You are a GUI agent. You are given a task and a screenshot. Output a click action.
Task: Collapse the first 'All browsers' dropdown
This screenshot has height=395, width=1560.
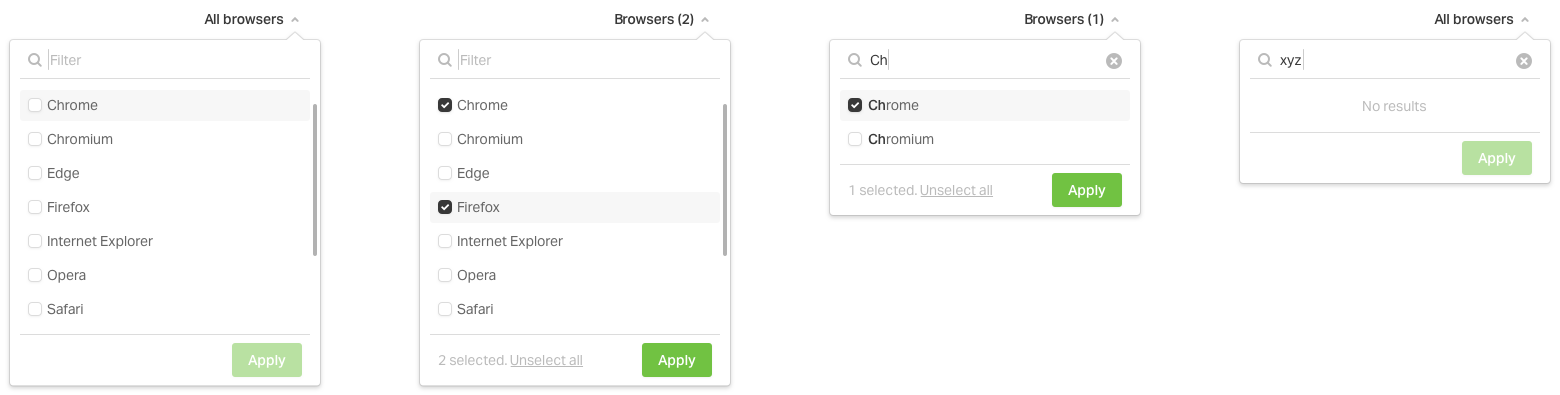tap(252, 19)
